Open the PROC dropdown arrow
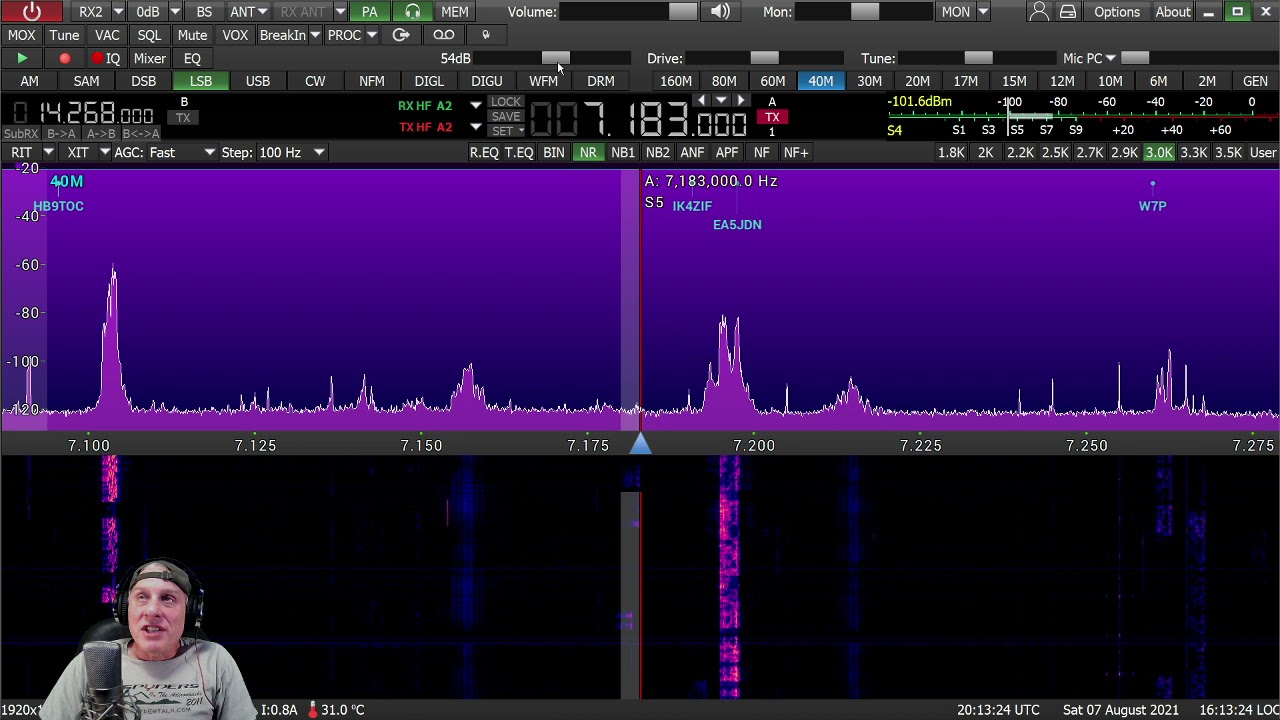Image resolution: width=1280 pixels, height=720 pixels. pyautogui.click(x=371, y=35)
